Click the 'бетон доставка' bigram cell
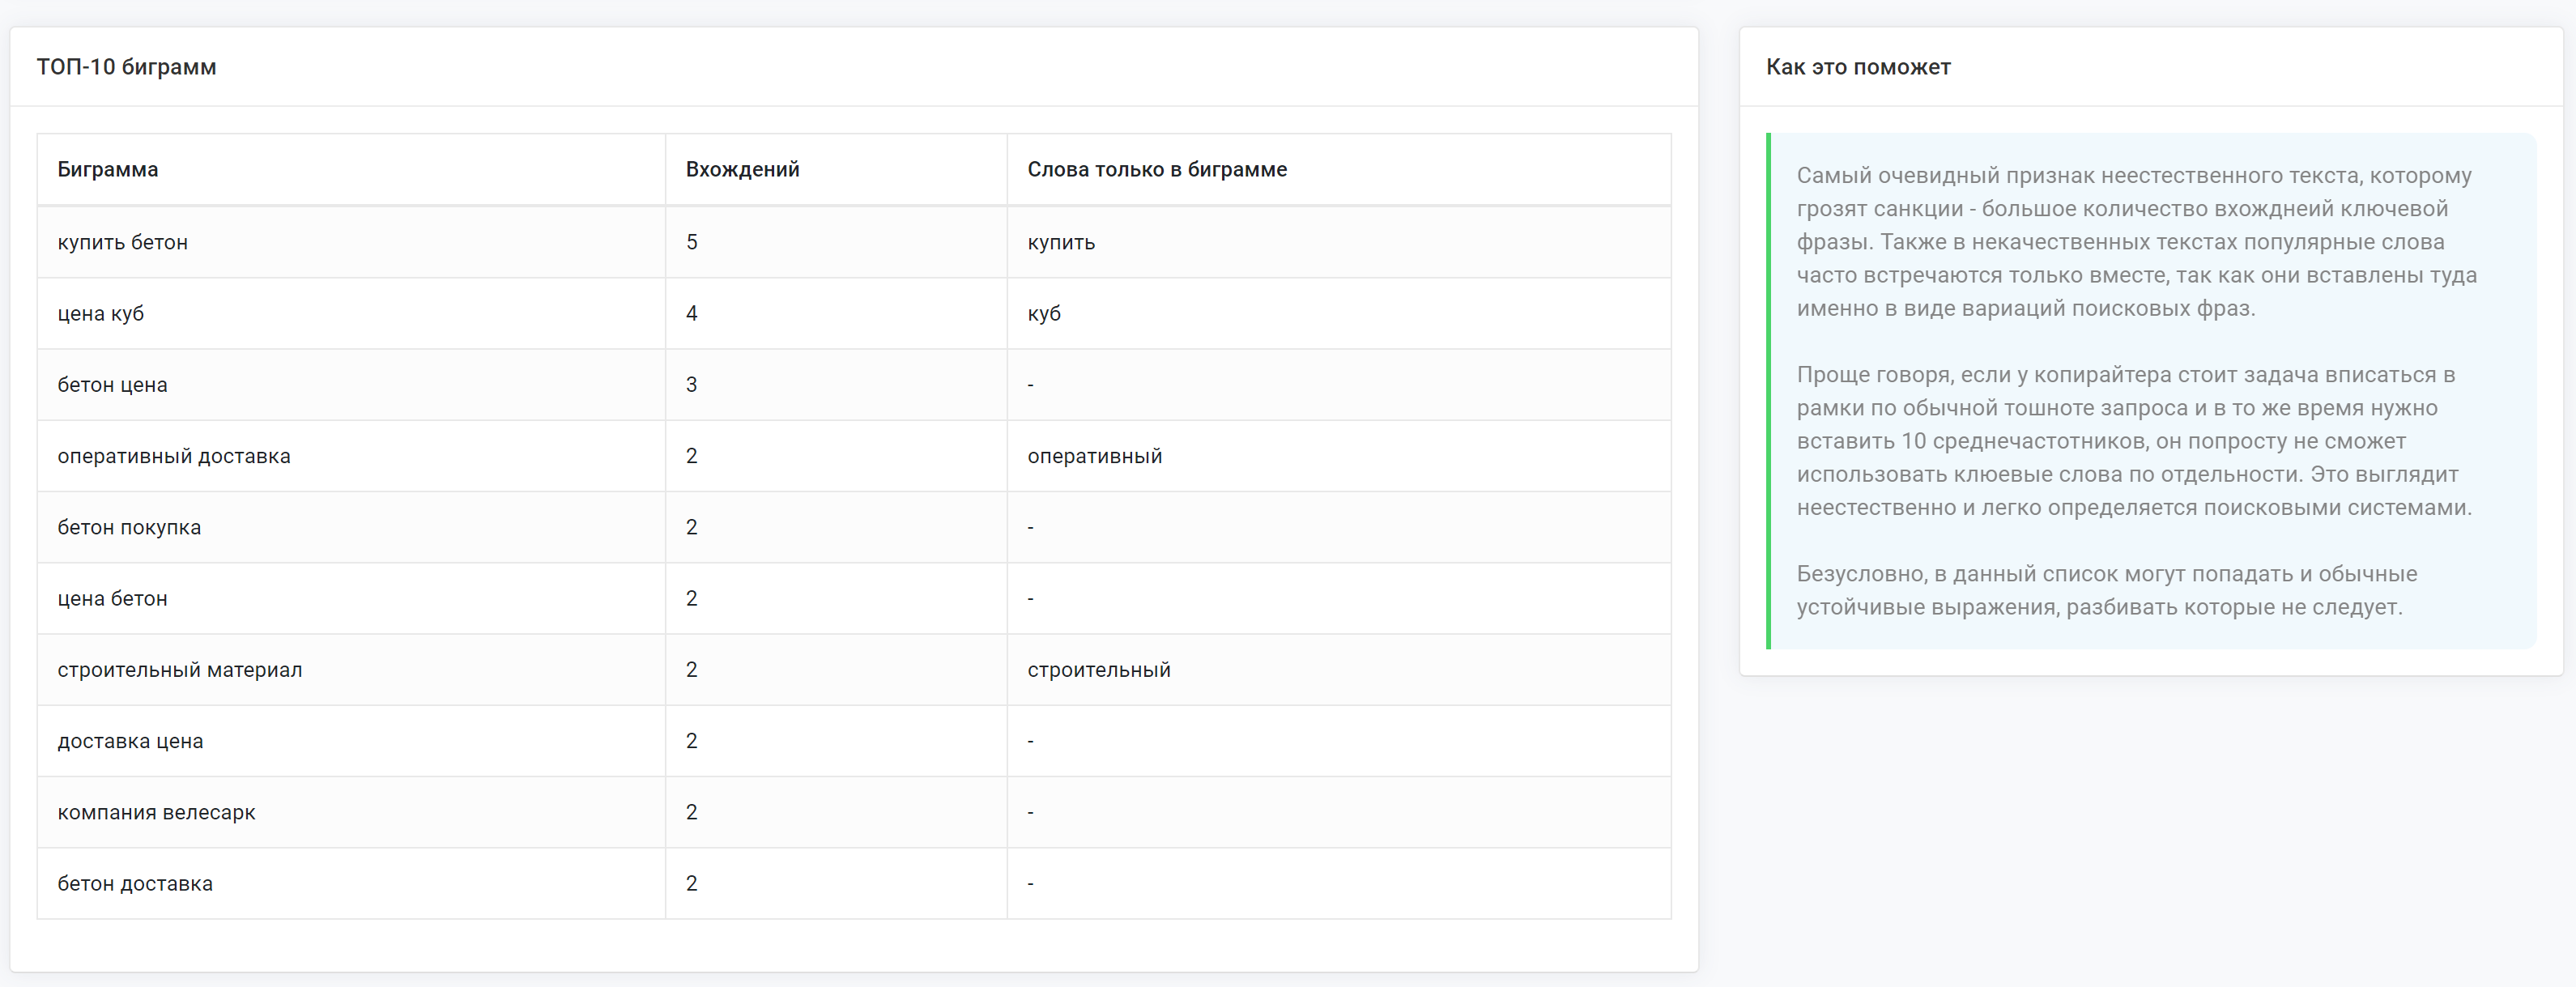The image size is (2576, 987). (x=135, y=884)
